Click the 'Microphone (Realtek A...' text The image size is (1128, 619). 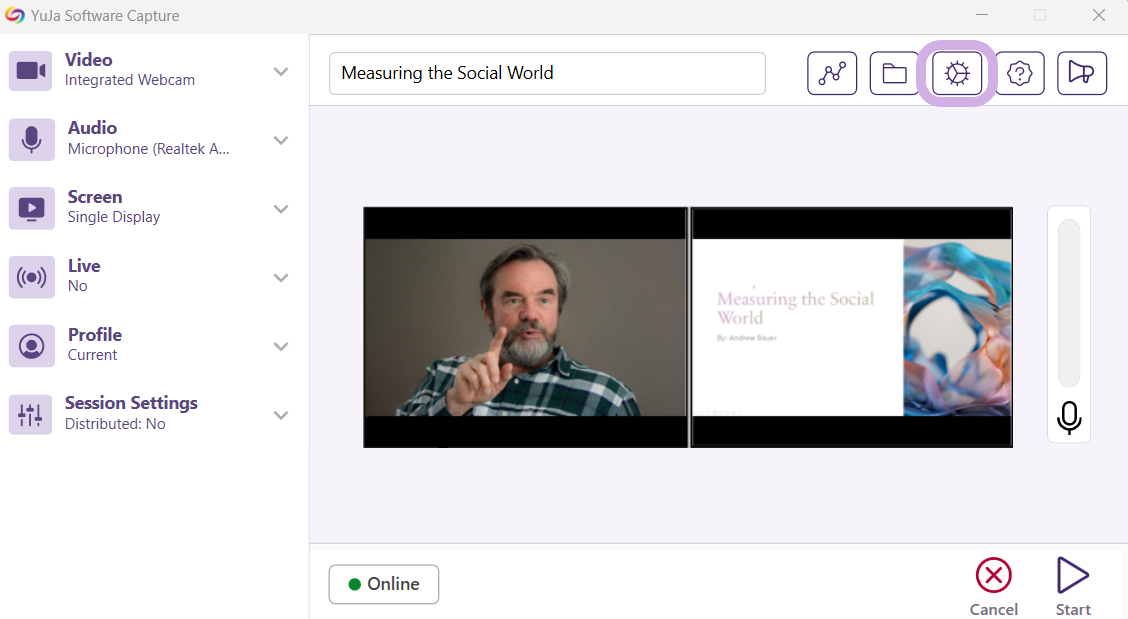(x=148, y=149)
